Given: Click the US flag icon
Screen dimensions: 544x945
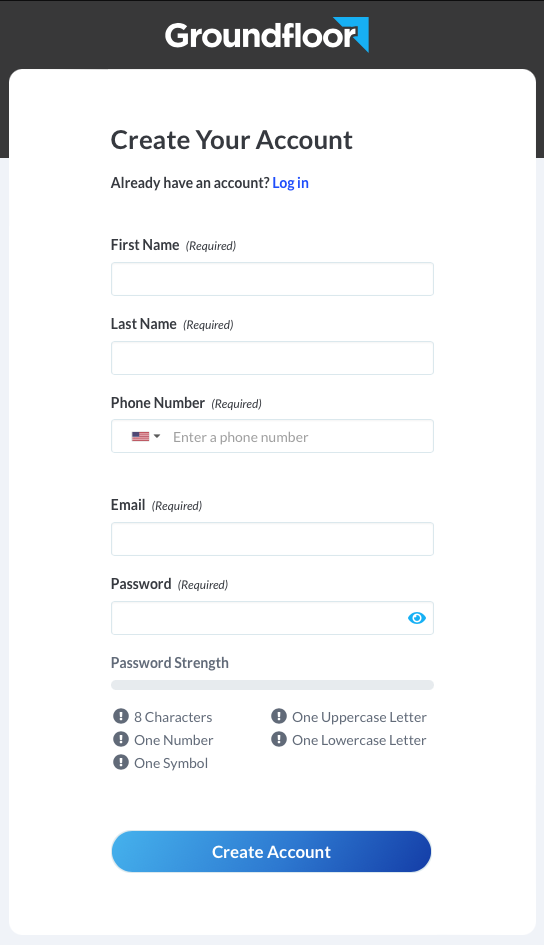Looking at the screenshot, I should coord(140,436).
